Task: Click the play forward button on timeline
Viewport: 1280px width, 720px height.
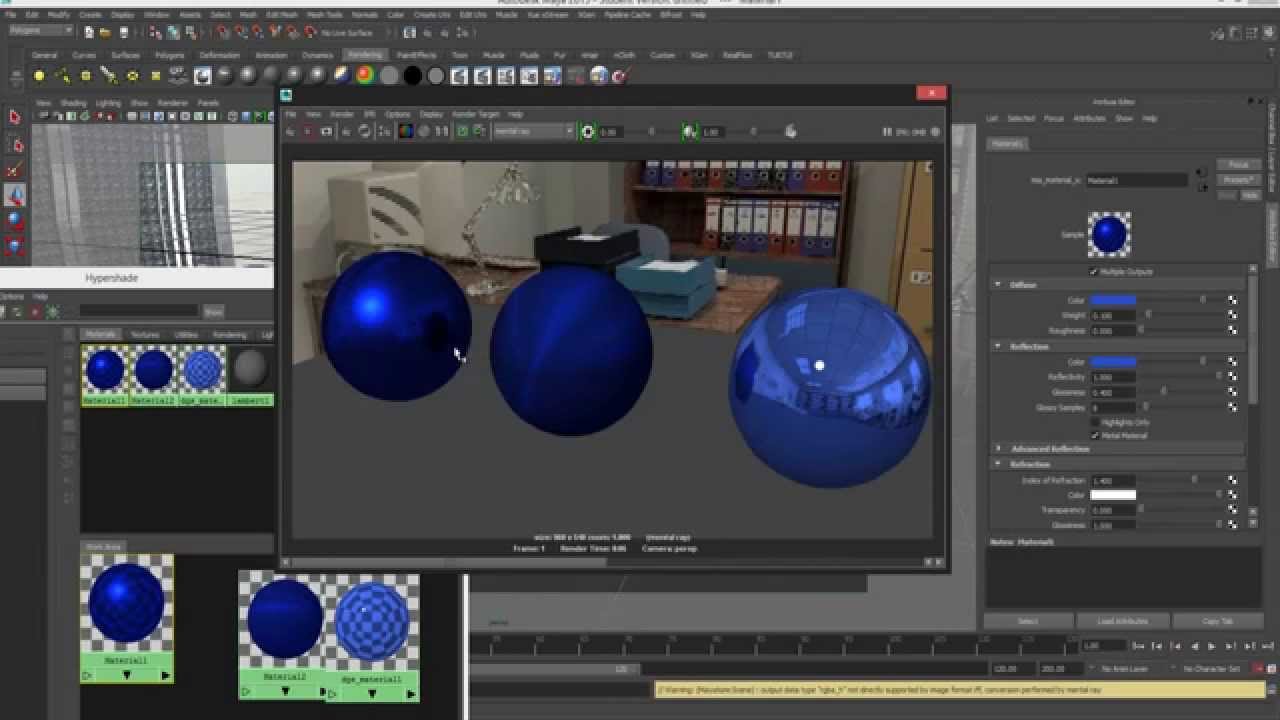Action: point(1211,646)
